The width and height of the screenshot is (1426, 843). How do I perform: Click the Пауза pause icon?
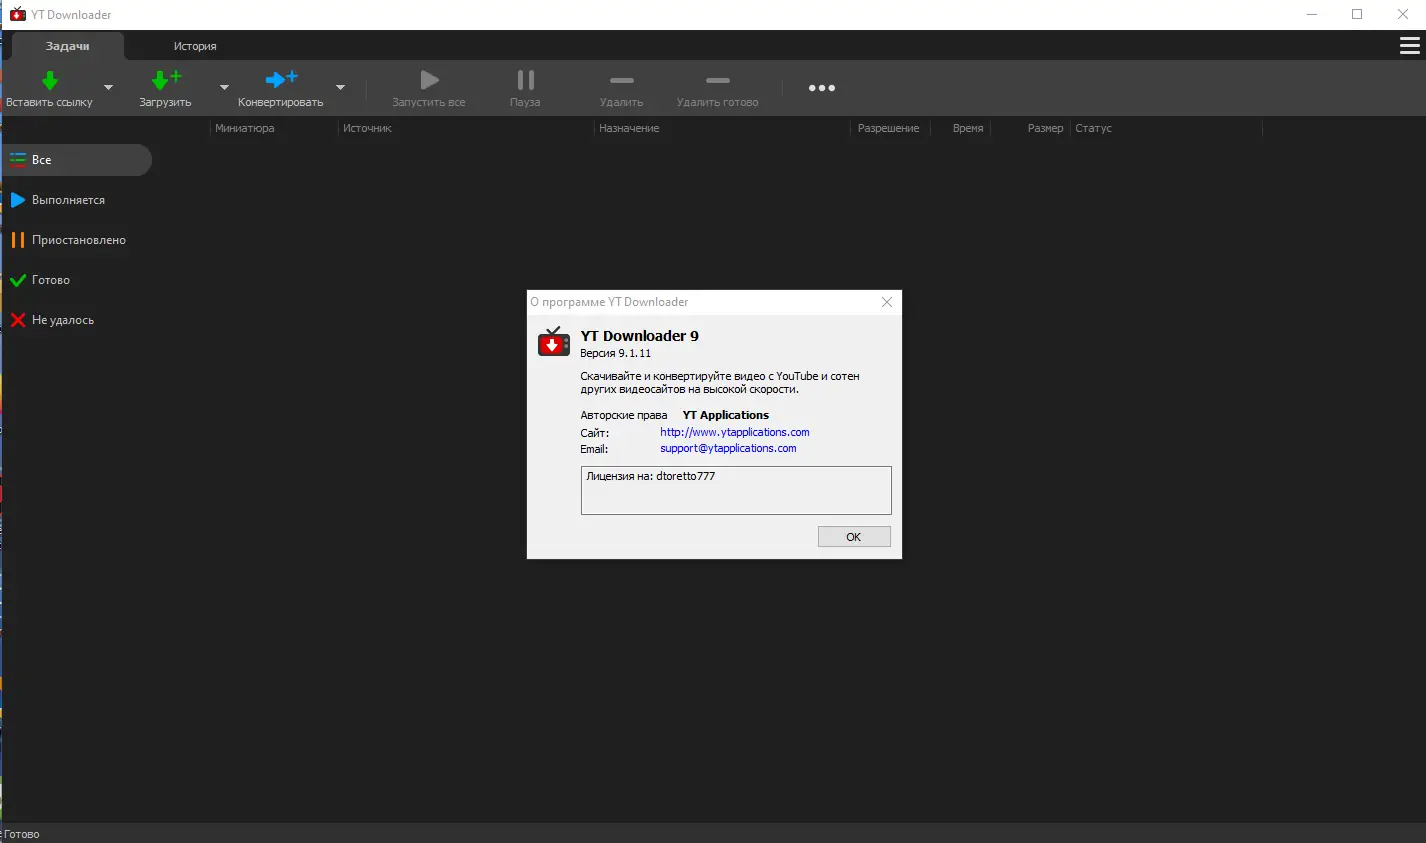coord(524,81)
